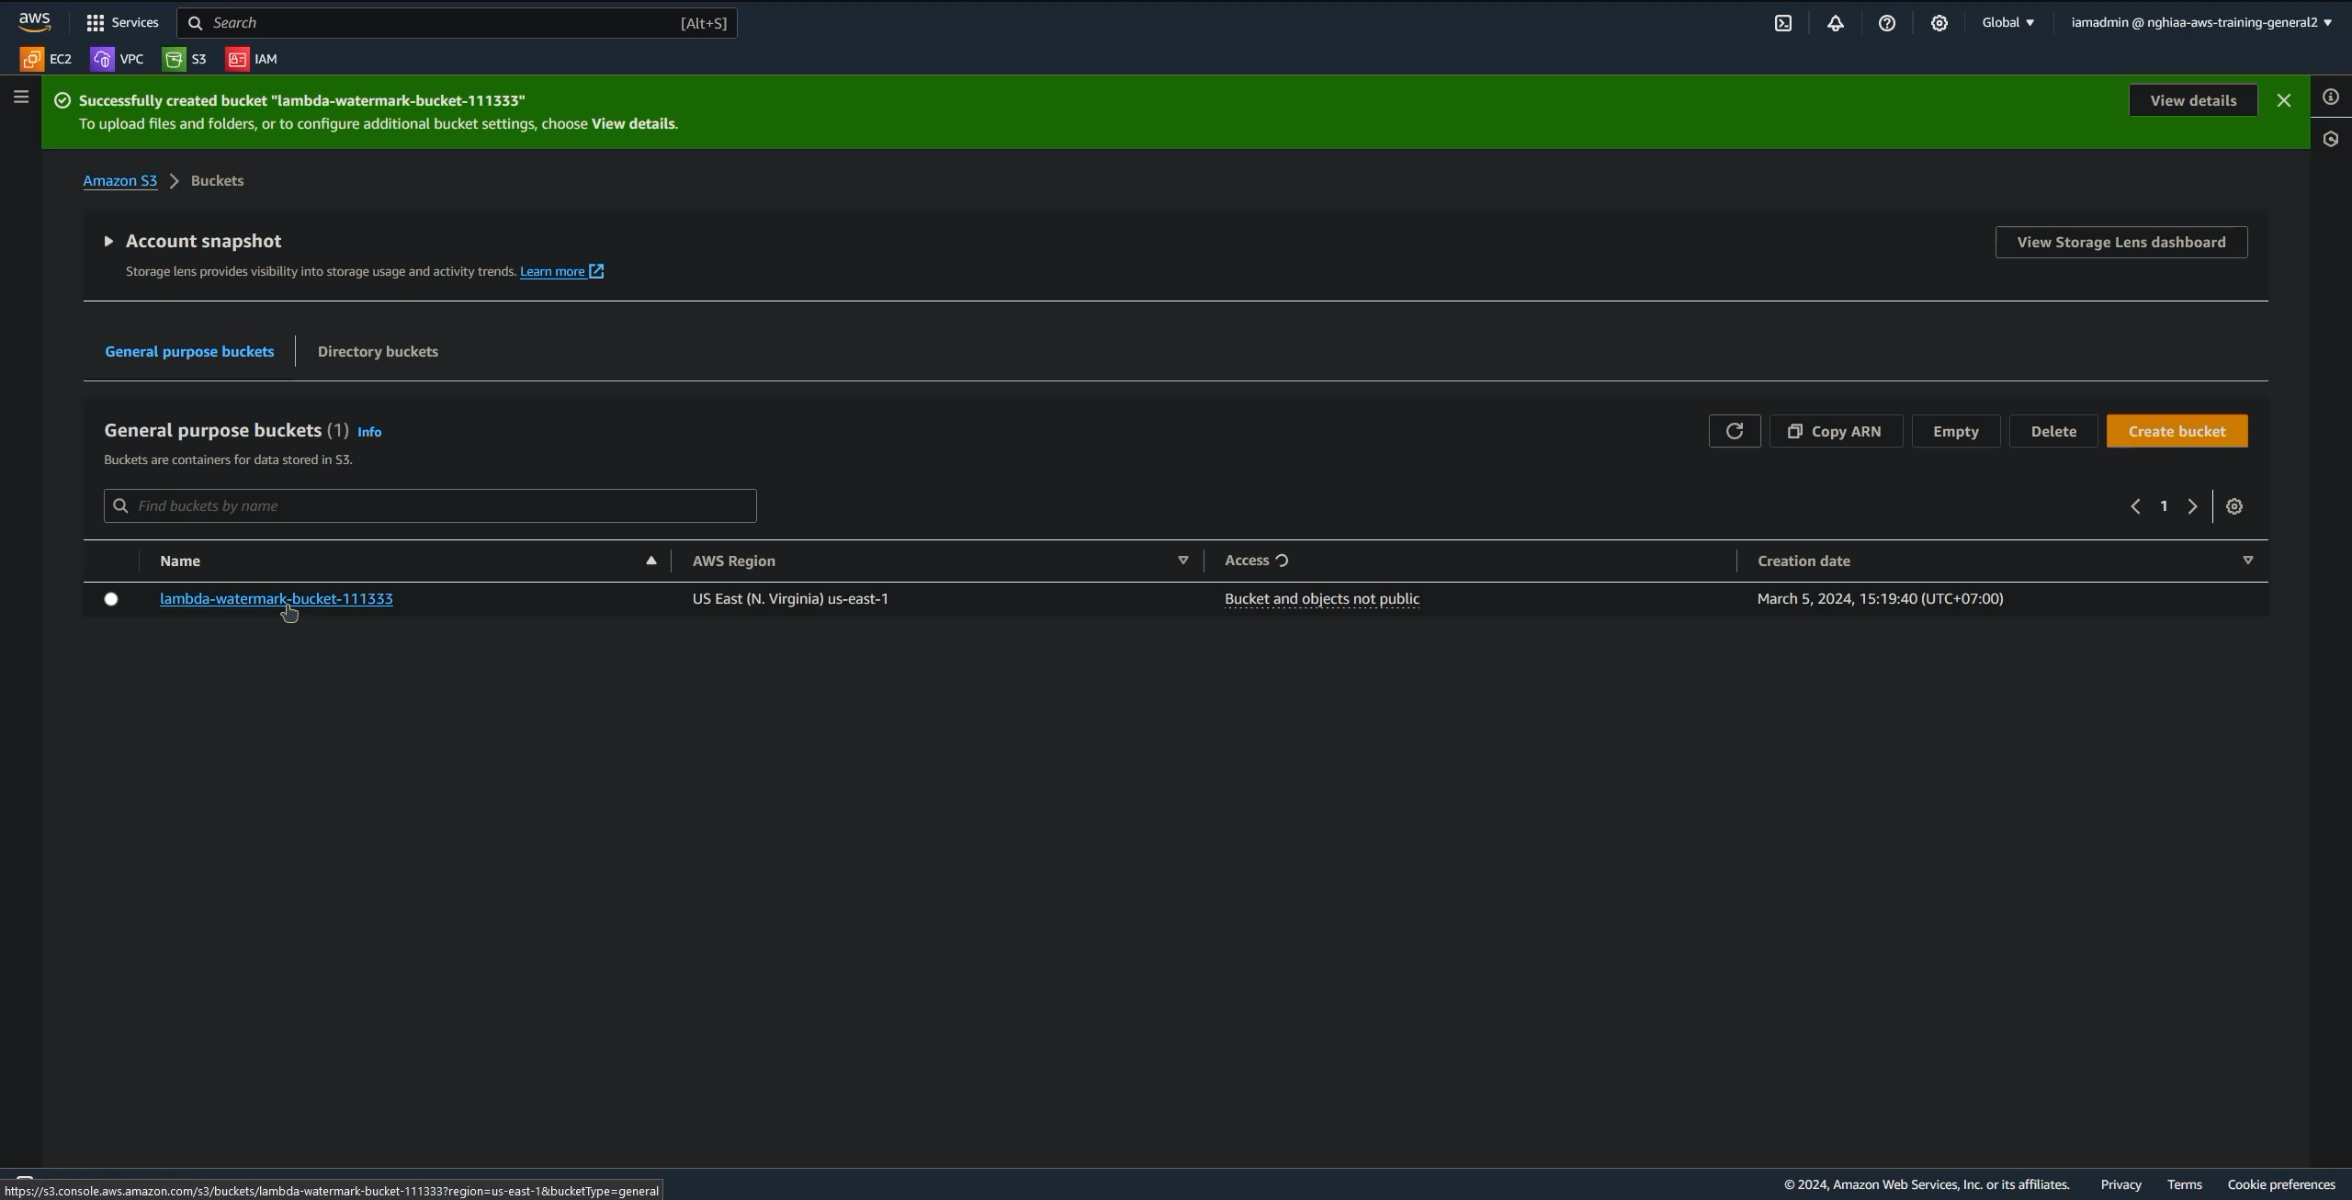
Task: Open the Services grid menu
Action: pyautogui.click(x=122, y=22)
